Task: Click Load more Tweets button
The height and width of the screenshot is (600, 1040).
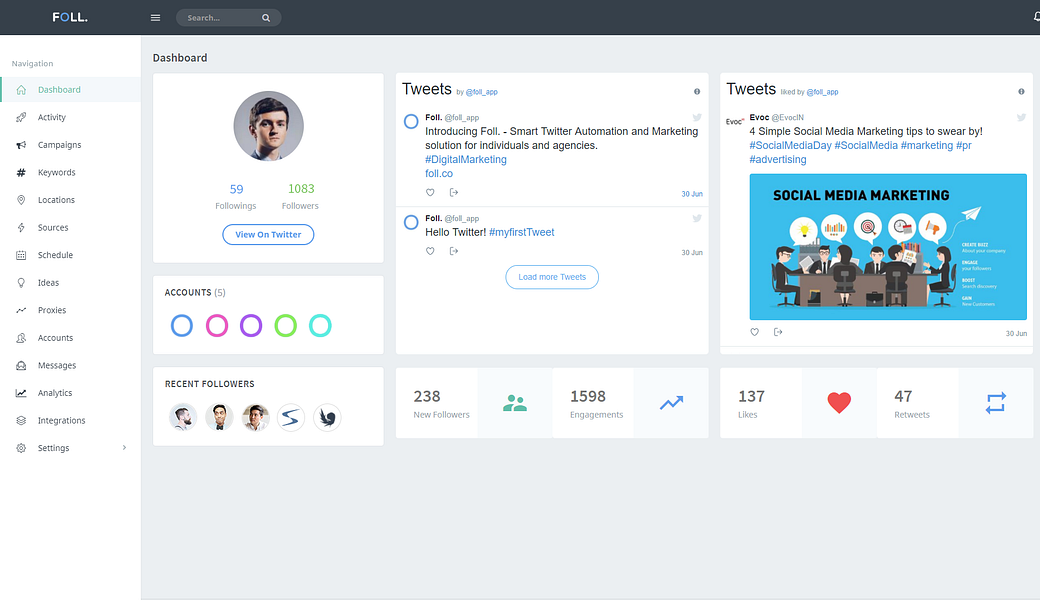Action: tap(552, 277)
